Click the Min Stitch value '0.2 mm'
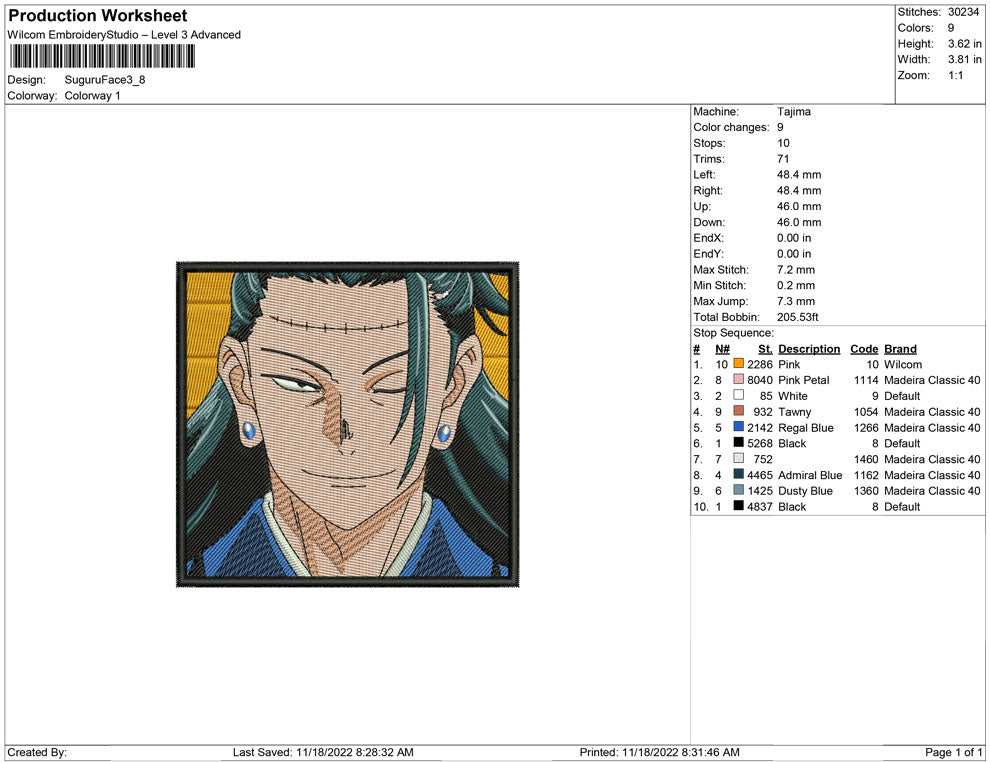Image resolution: width=990 pixels, height=762 pixels. [796, 285]
